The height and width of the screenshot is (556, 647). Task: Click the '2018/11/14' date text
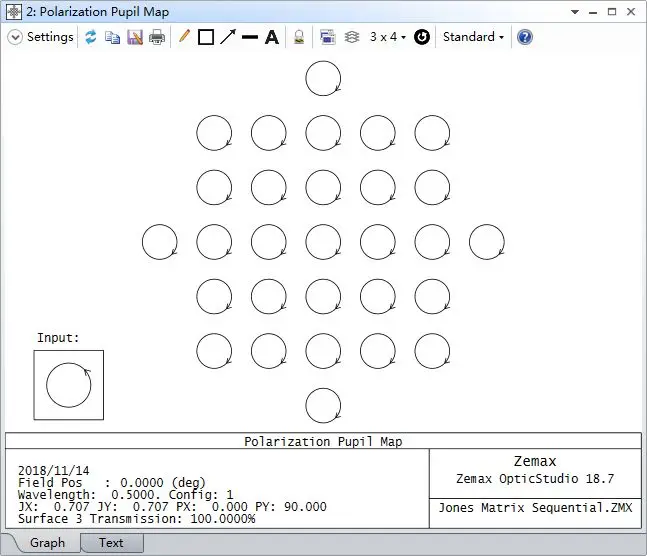coord(54,471)
